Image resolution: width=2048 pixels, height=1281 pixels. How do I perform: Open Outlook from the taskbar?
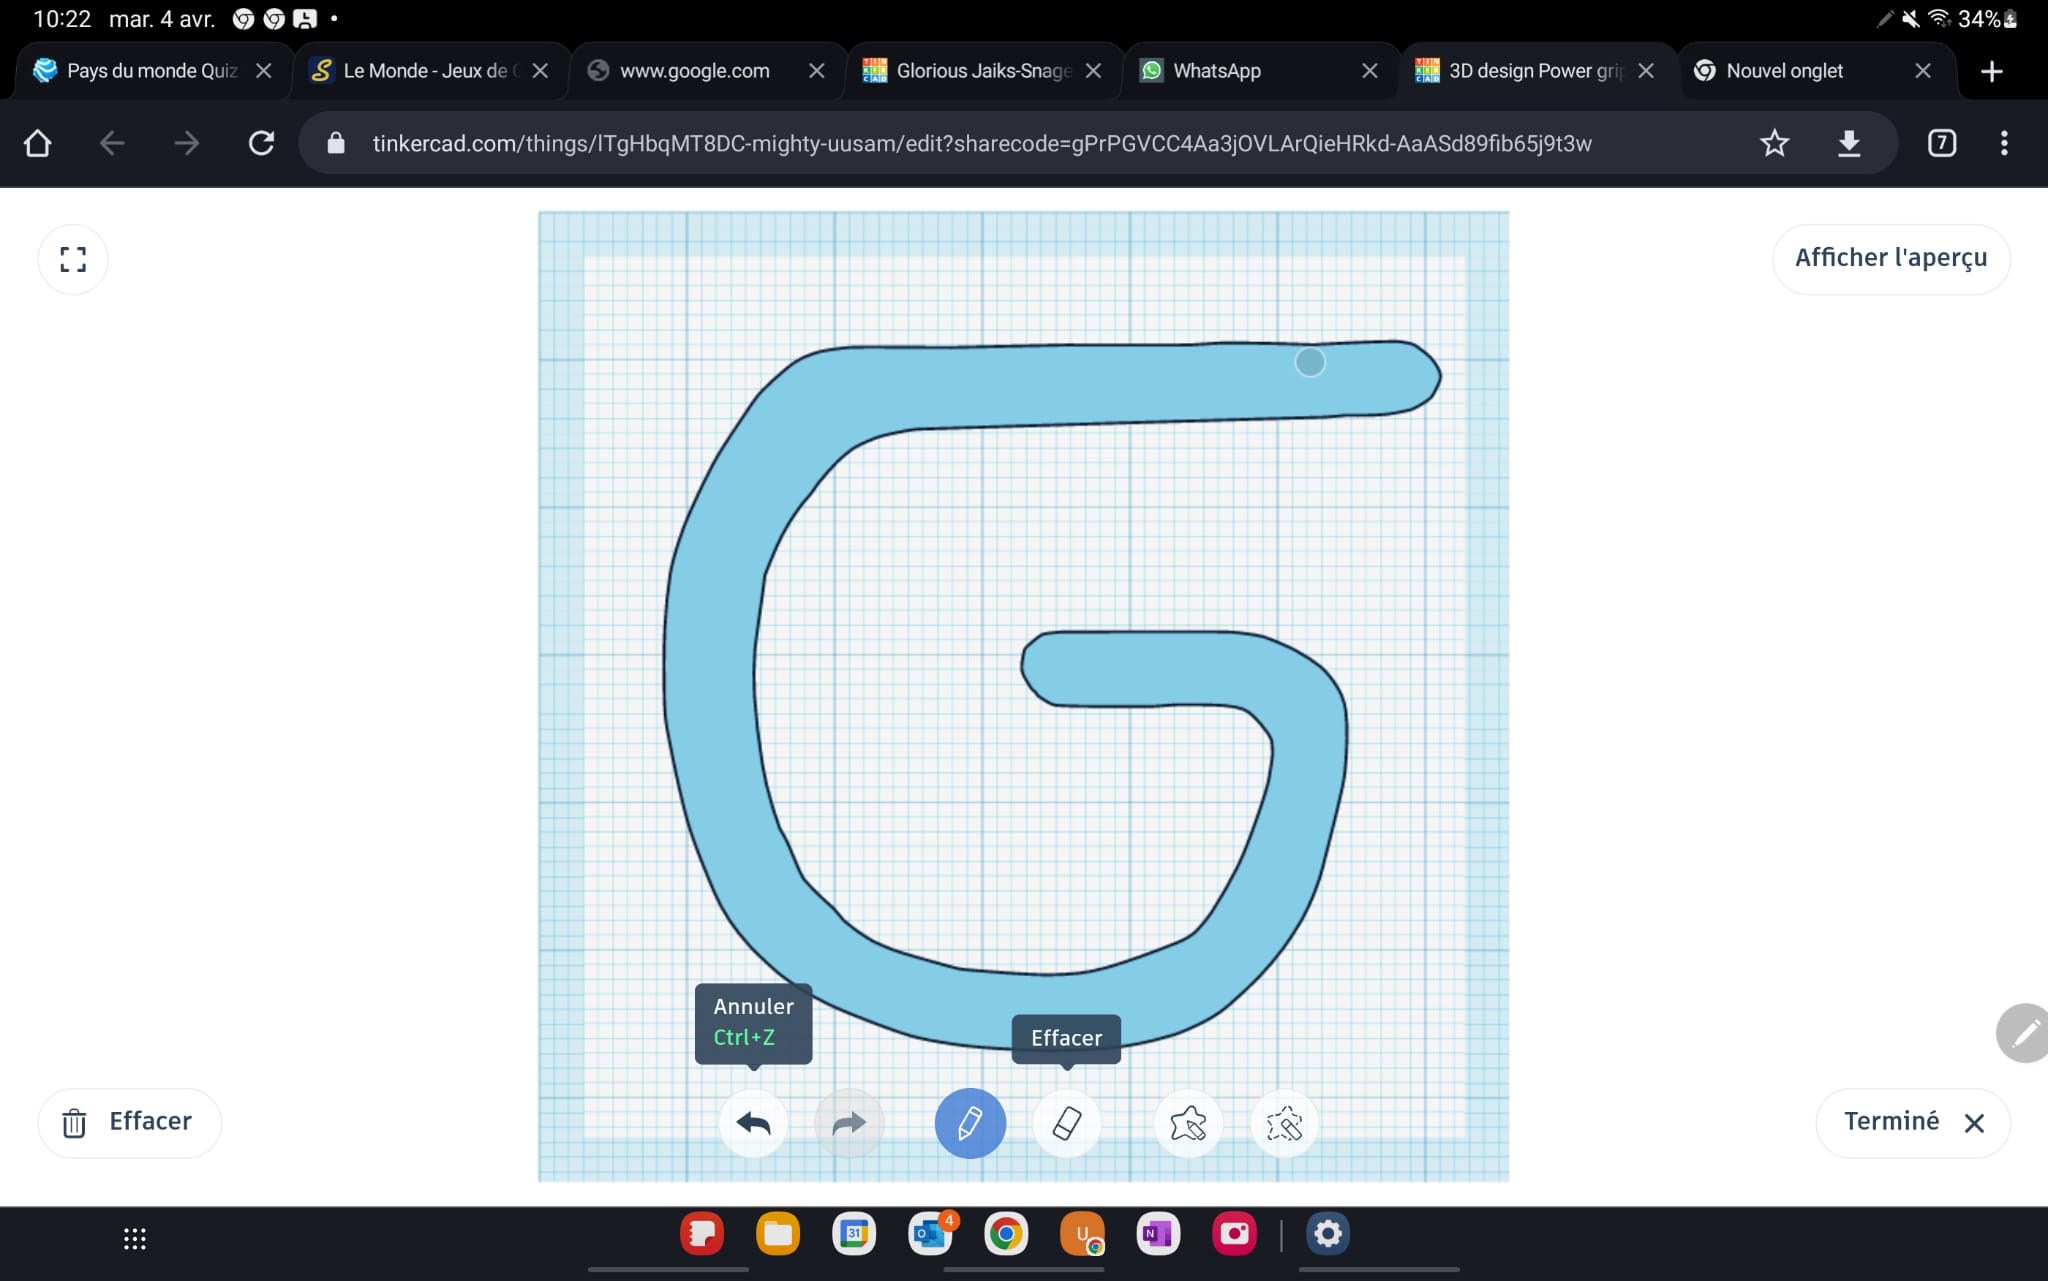[930, 1234]
